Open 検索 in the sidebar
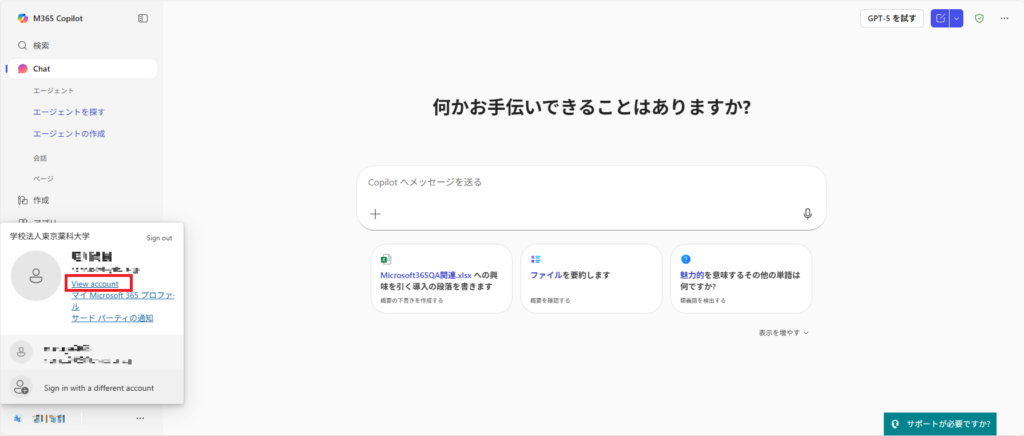Viewport: 1024px width, 436px height. 41,46
